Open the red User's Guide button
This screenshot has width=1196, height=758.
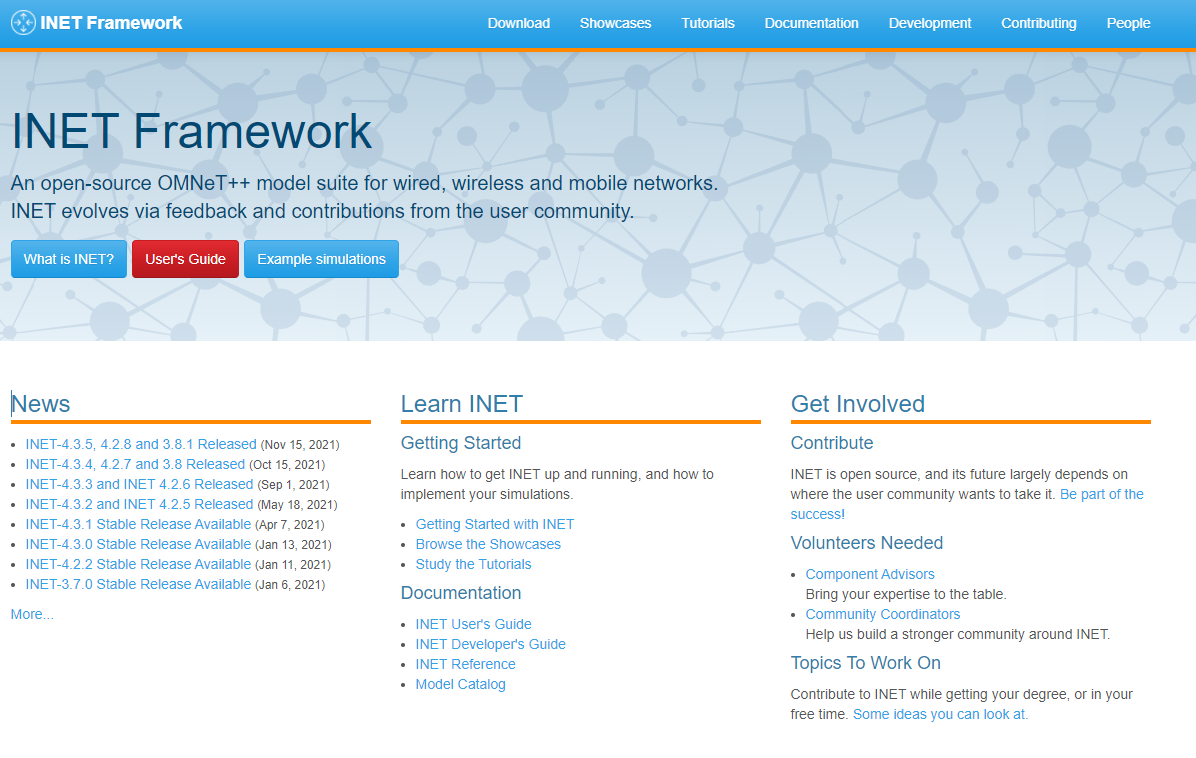click(x=185, y=259)
